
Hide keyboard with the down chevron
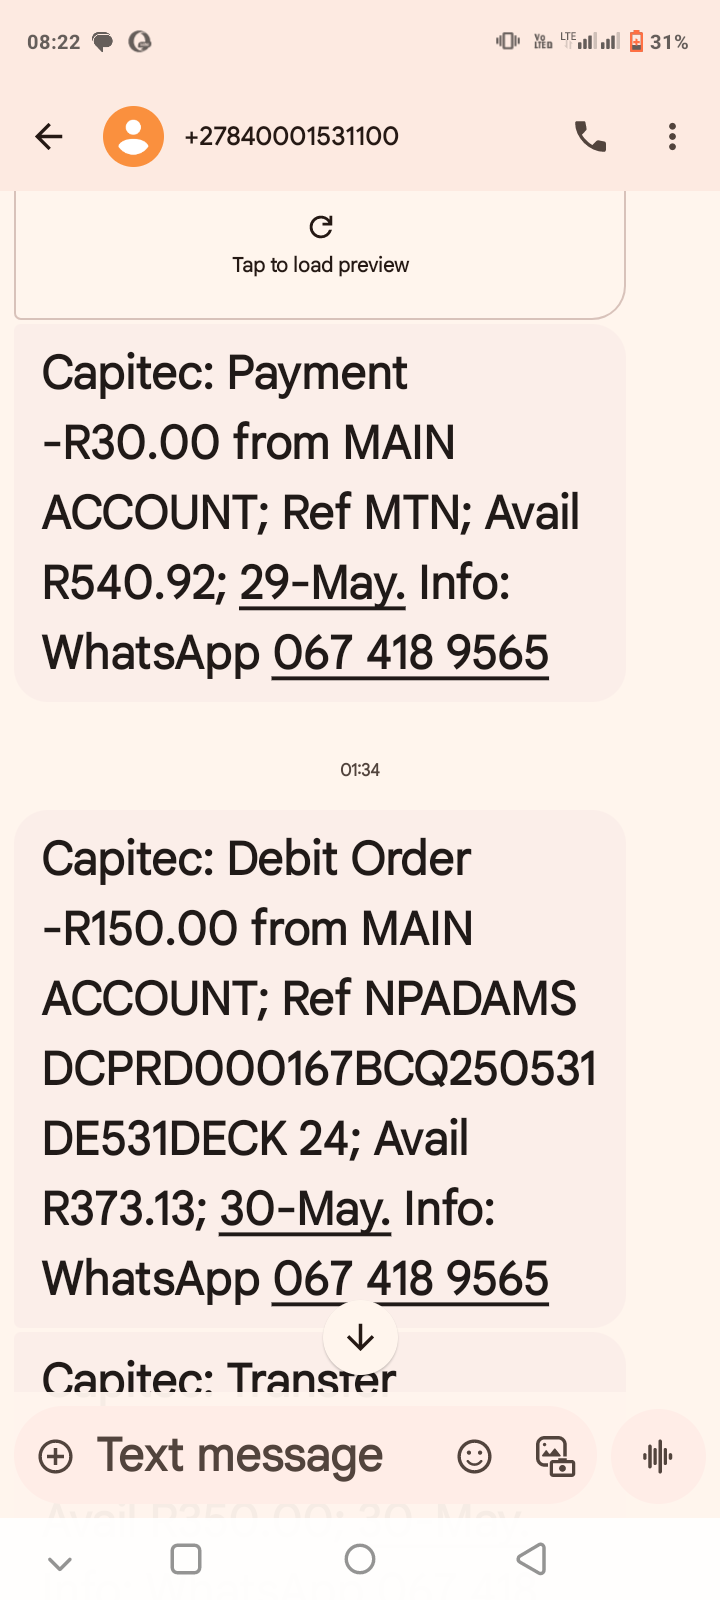tap(60, 1562)
